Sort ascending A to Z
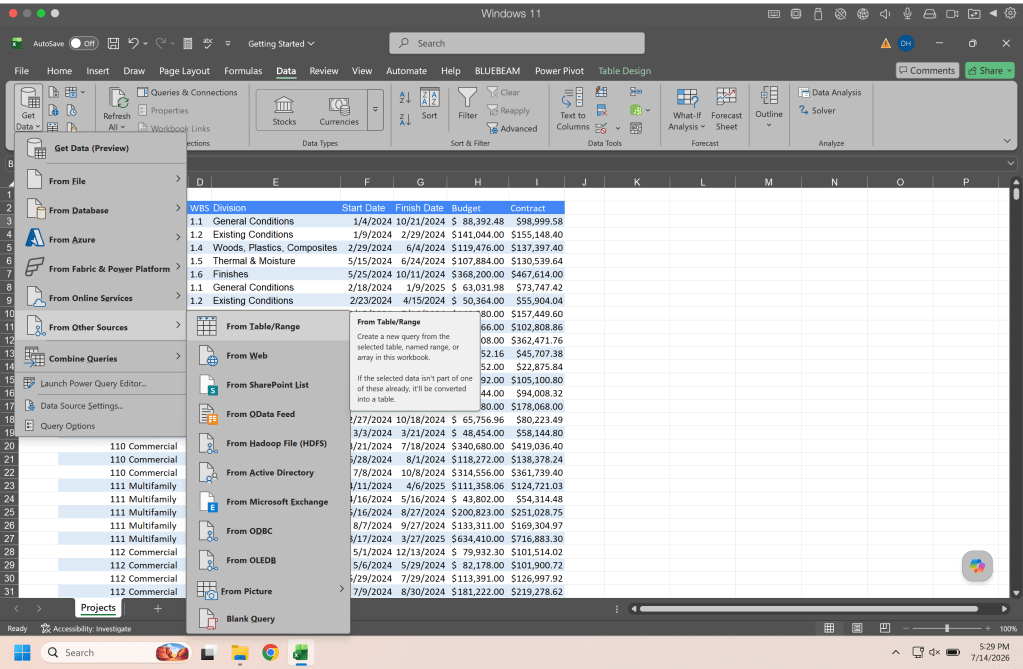 (405, 97)
